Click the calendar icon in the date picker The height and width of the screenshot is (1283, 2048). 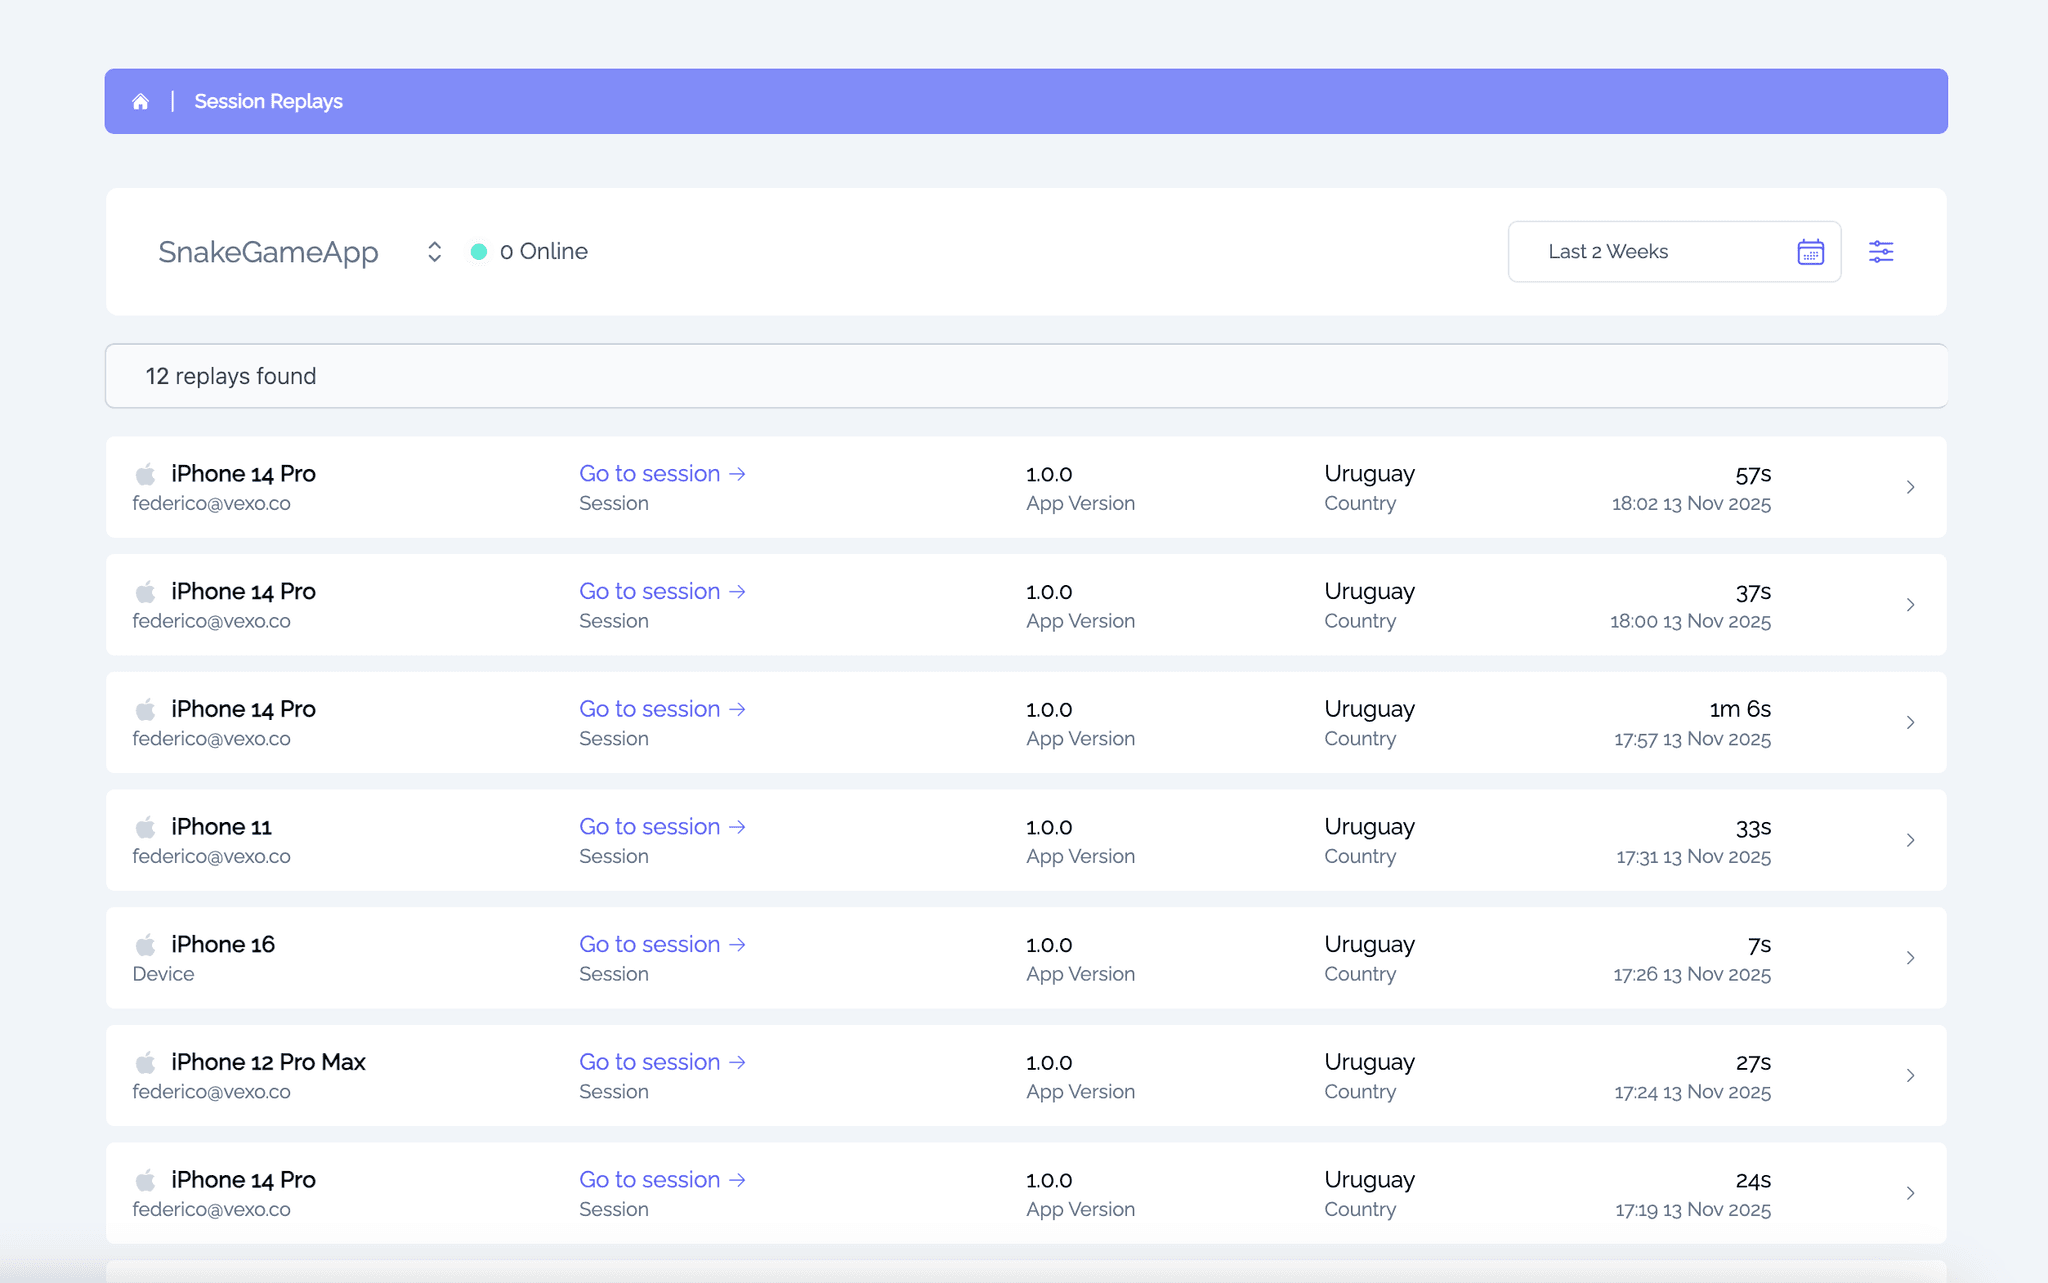(x=1810, y=252)
